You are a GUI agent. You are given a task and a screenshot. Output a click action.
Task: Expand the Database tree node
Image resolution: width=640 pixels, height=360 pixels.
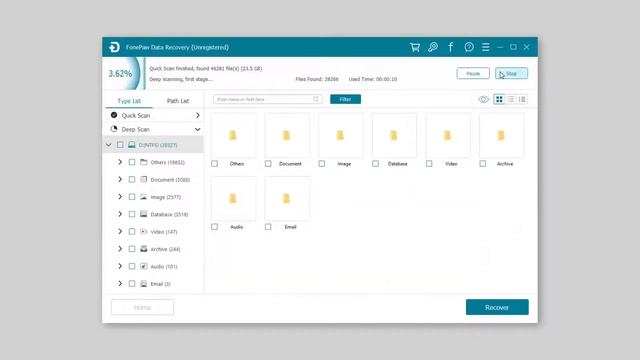click(120, 214)
